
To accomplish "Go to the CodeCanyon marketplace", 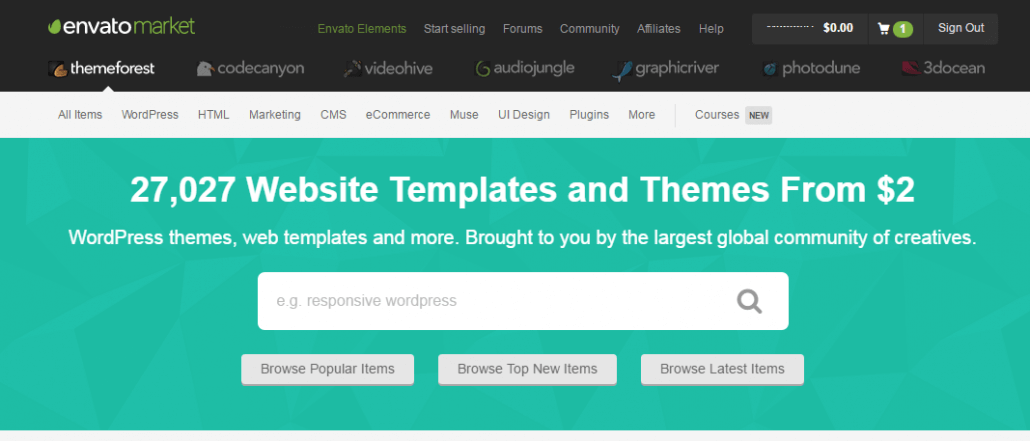I will click(x=250, y=69).
